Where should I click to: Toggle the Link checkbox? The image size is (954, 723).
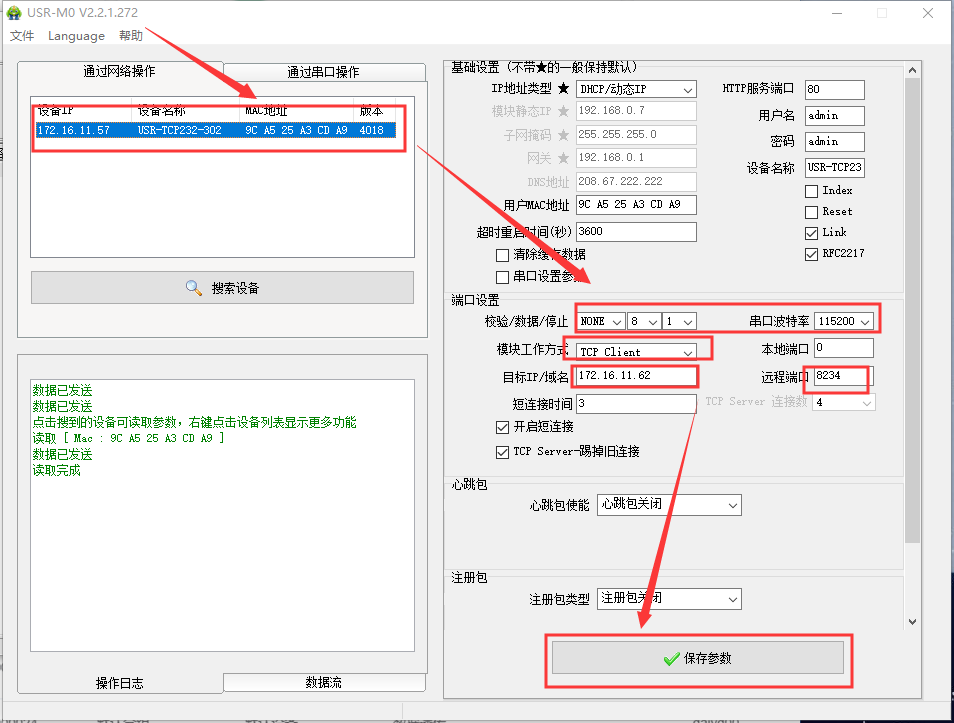click(x=812, y=232)
